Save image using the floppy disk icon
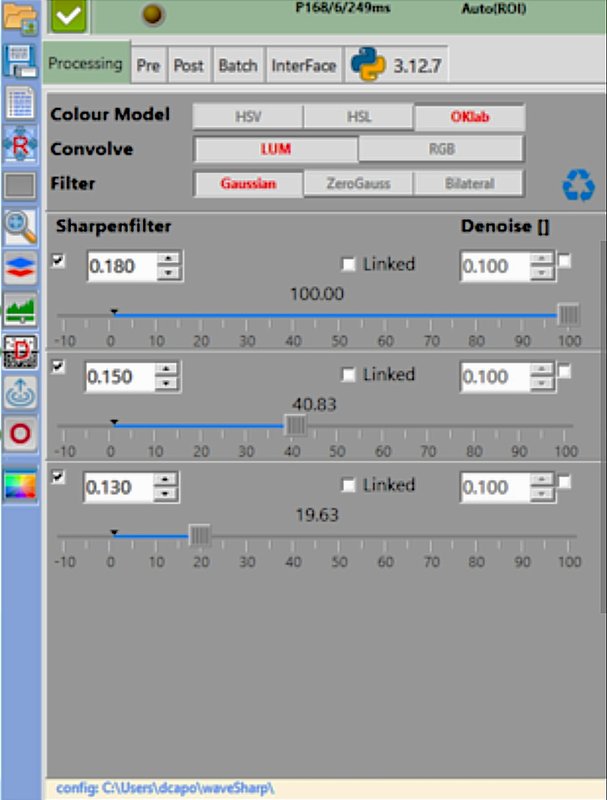Image resolution: width=607 pixels, height=800 pixels. coord(20,61)
